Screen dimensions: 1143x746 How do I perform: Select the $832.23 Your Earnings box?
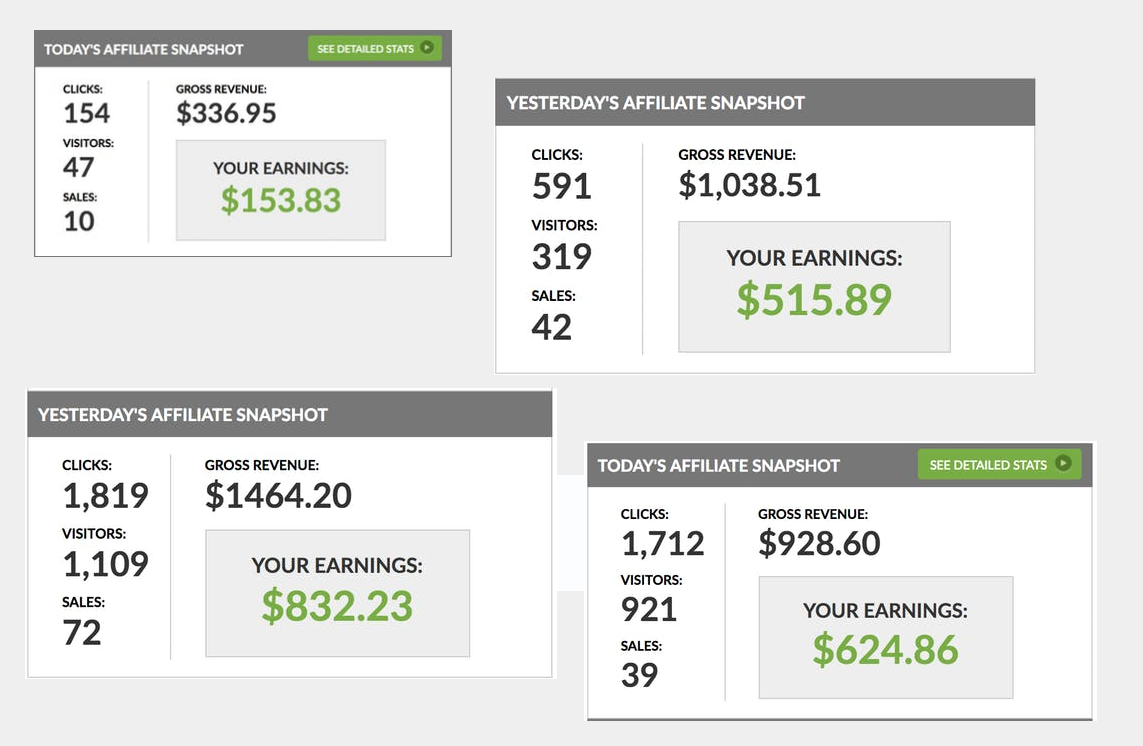338,593
